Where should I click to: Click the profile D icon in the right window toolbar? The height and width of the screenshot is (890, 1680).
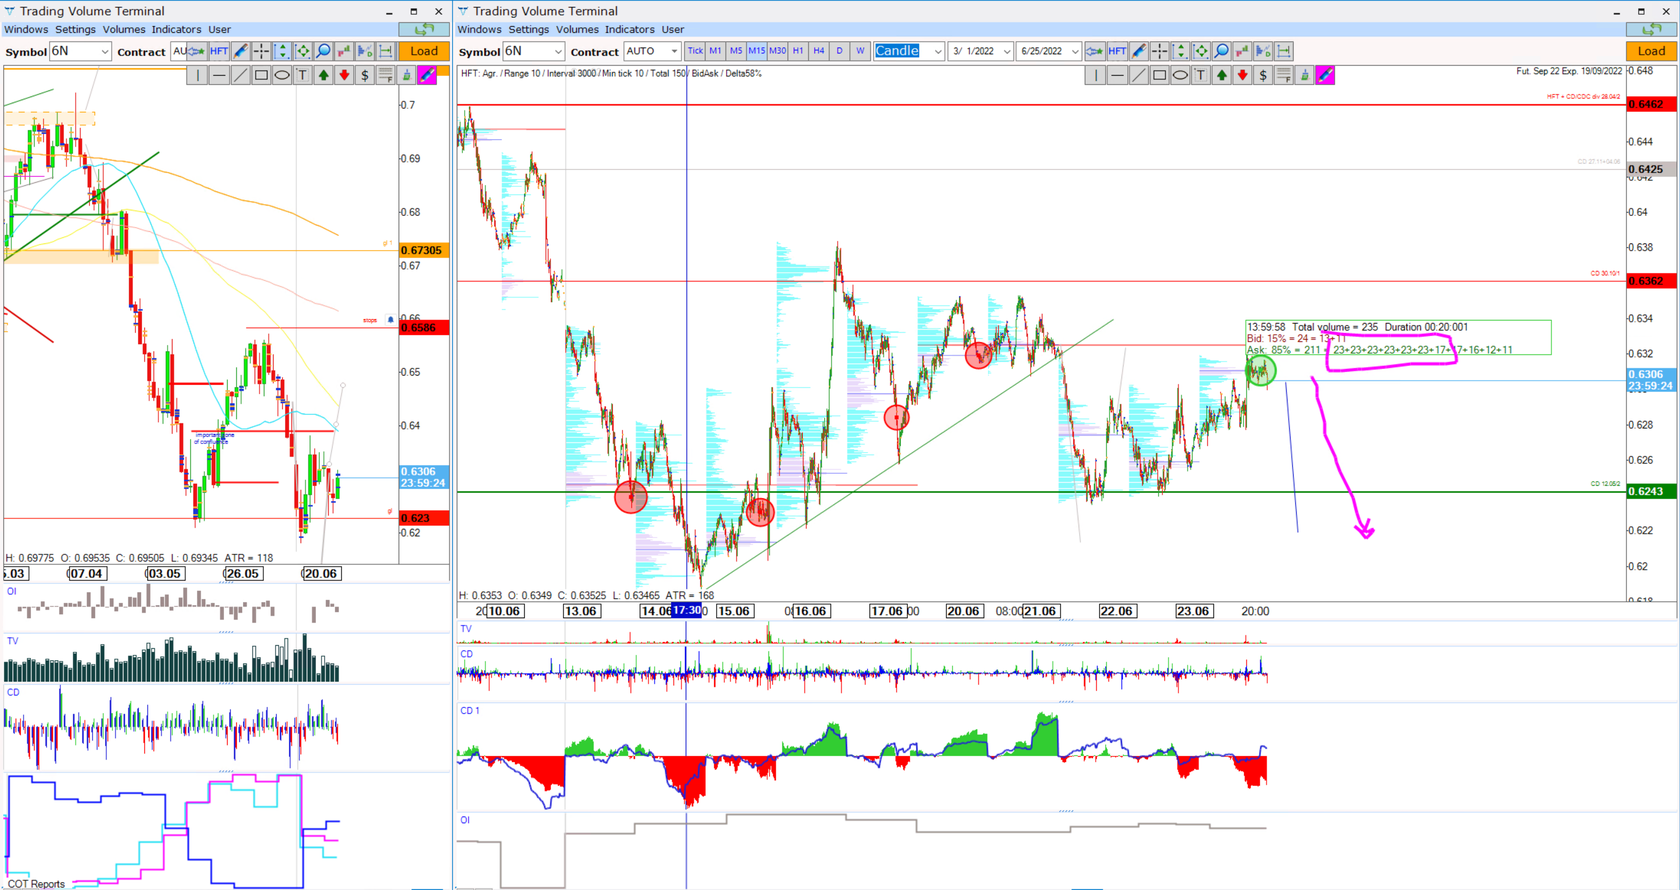[x=1263, y=51]
